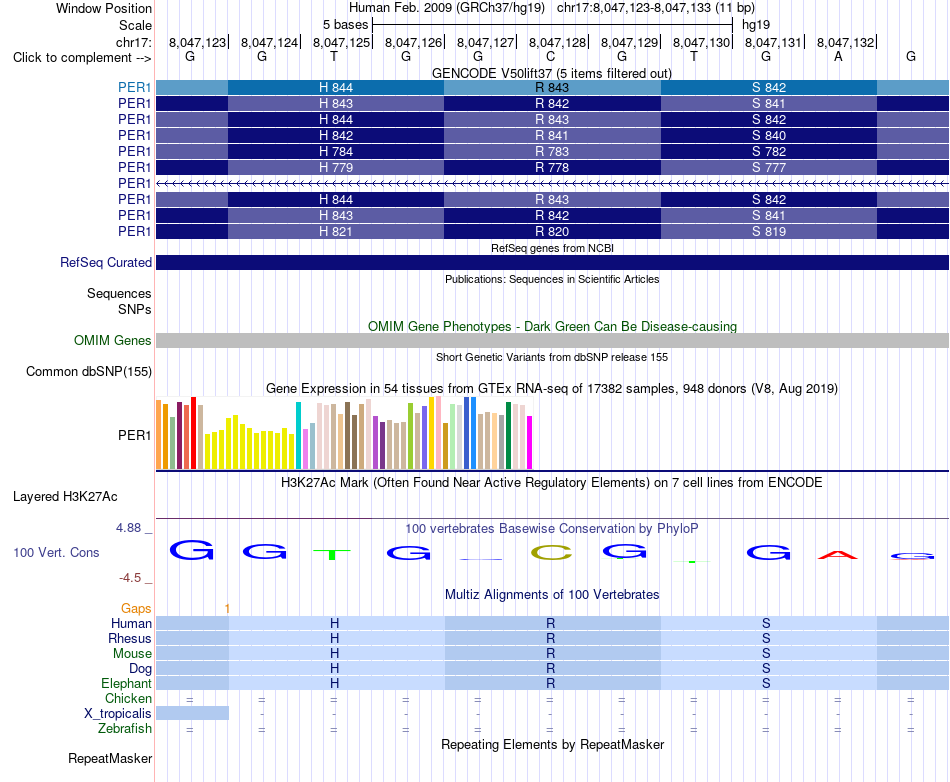Open the OMIM Gene Phenotypes green title
Viewport: 950px width, 782px height.
pyautogui.click(x=552, y=326)
